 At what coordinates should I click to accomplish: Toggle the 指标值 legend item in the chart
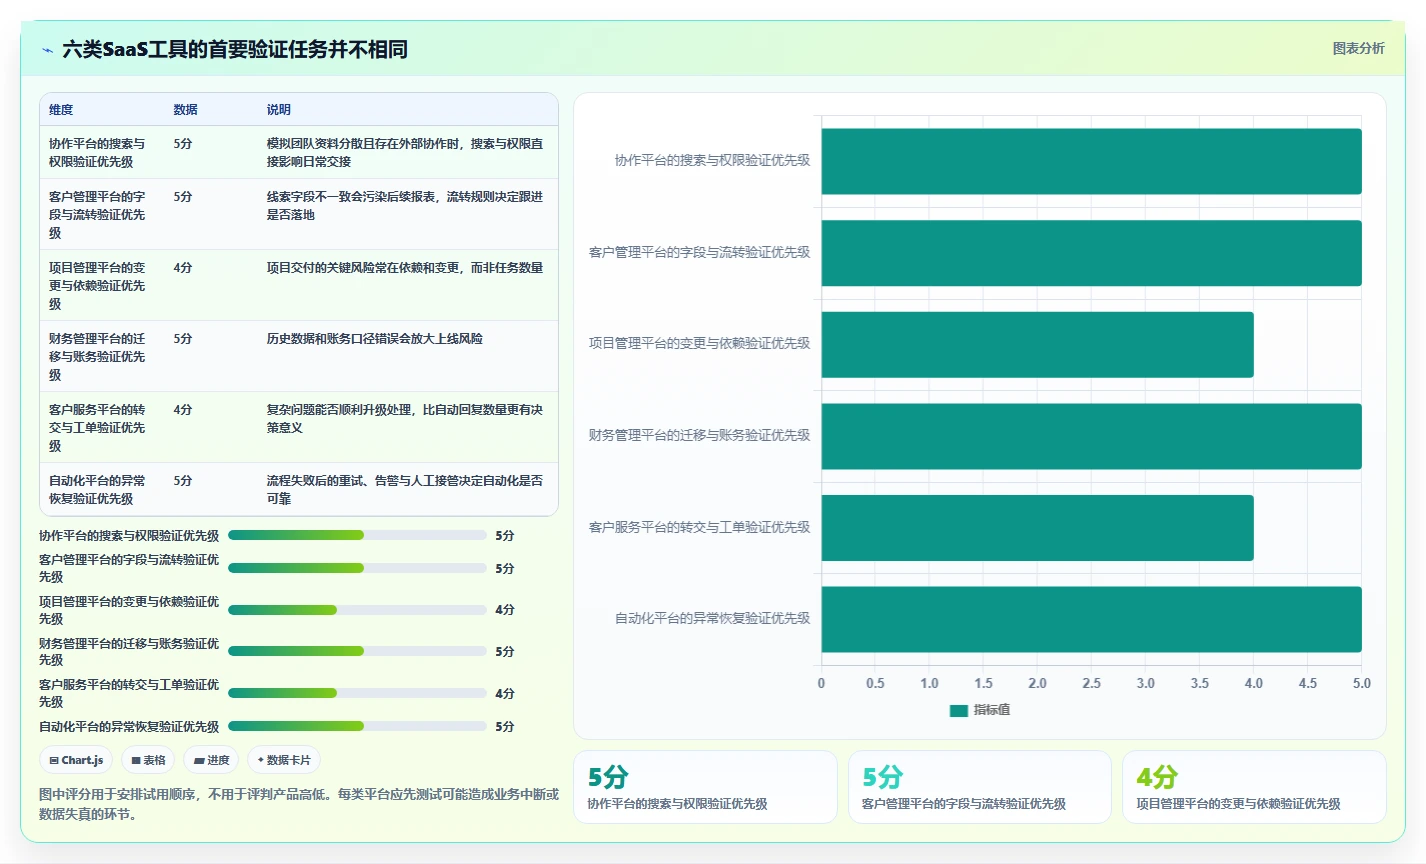[980, 710]
